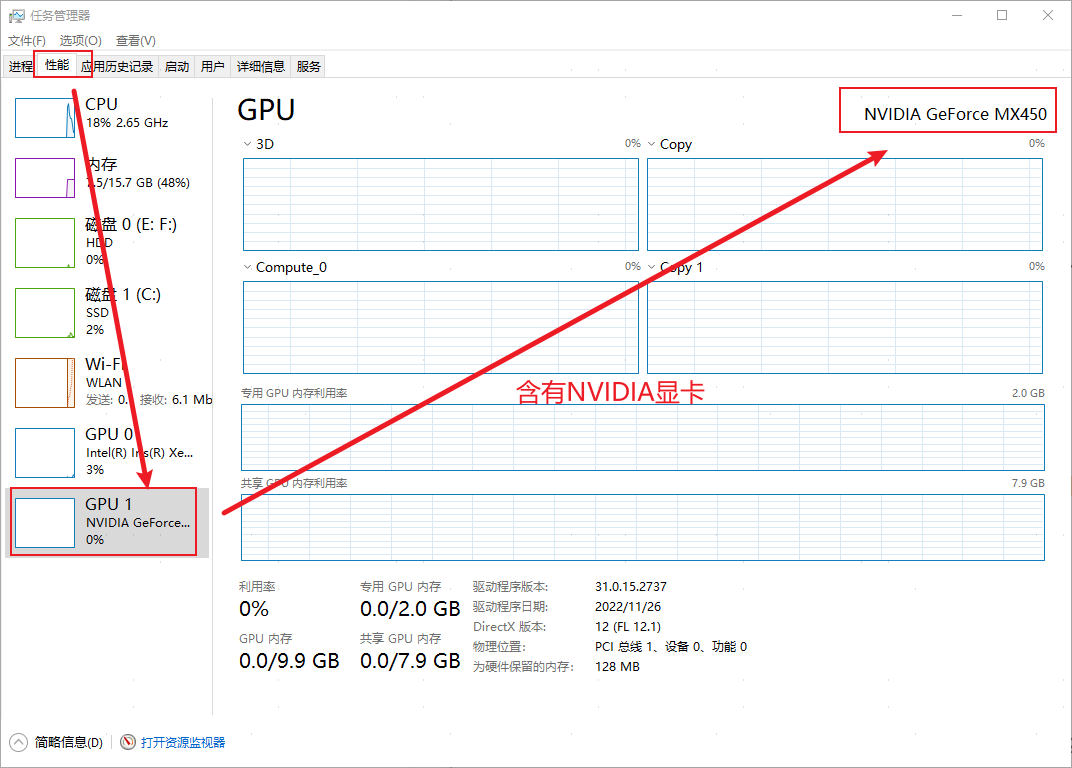Click the 128 MB reserved memory value
The height and width of the screenshot is (768, 1072).
(x=617, y=667)
